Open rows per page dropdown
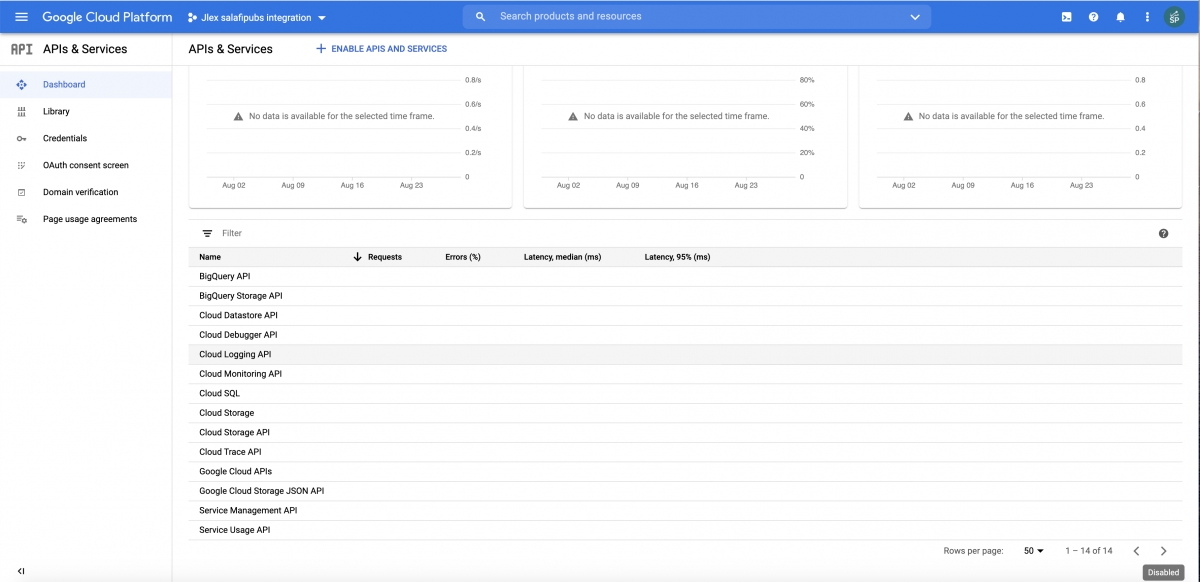 point(1033,551)
